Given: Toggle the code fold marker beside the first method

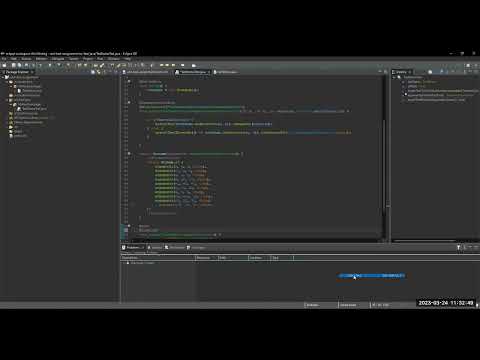Looking at the screenshot, I should (x=129, y=81).
